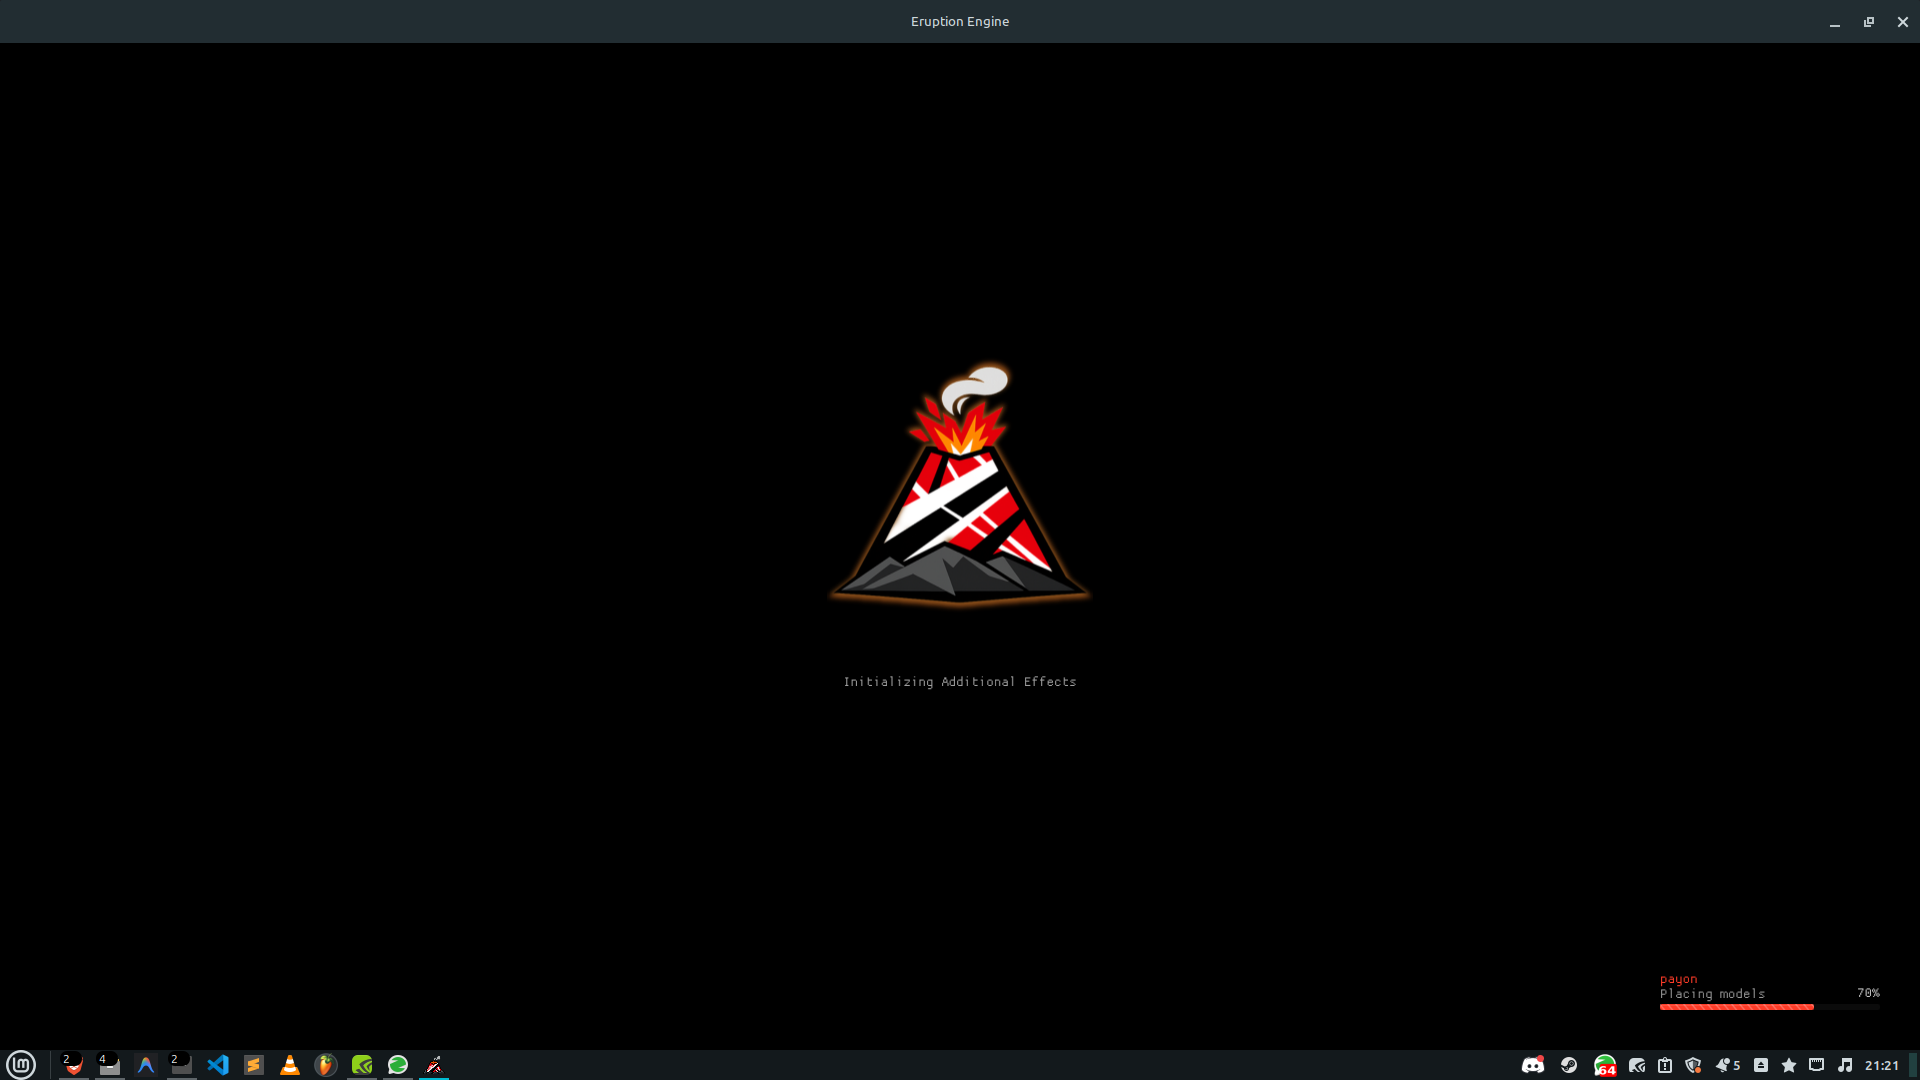Click the show desktop strip at panel end
This screenshot has width=1920, height=1080.
click(1914, 1065)
